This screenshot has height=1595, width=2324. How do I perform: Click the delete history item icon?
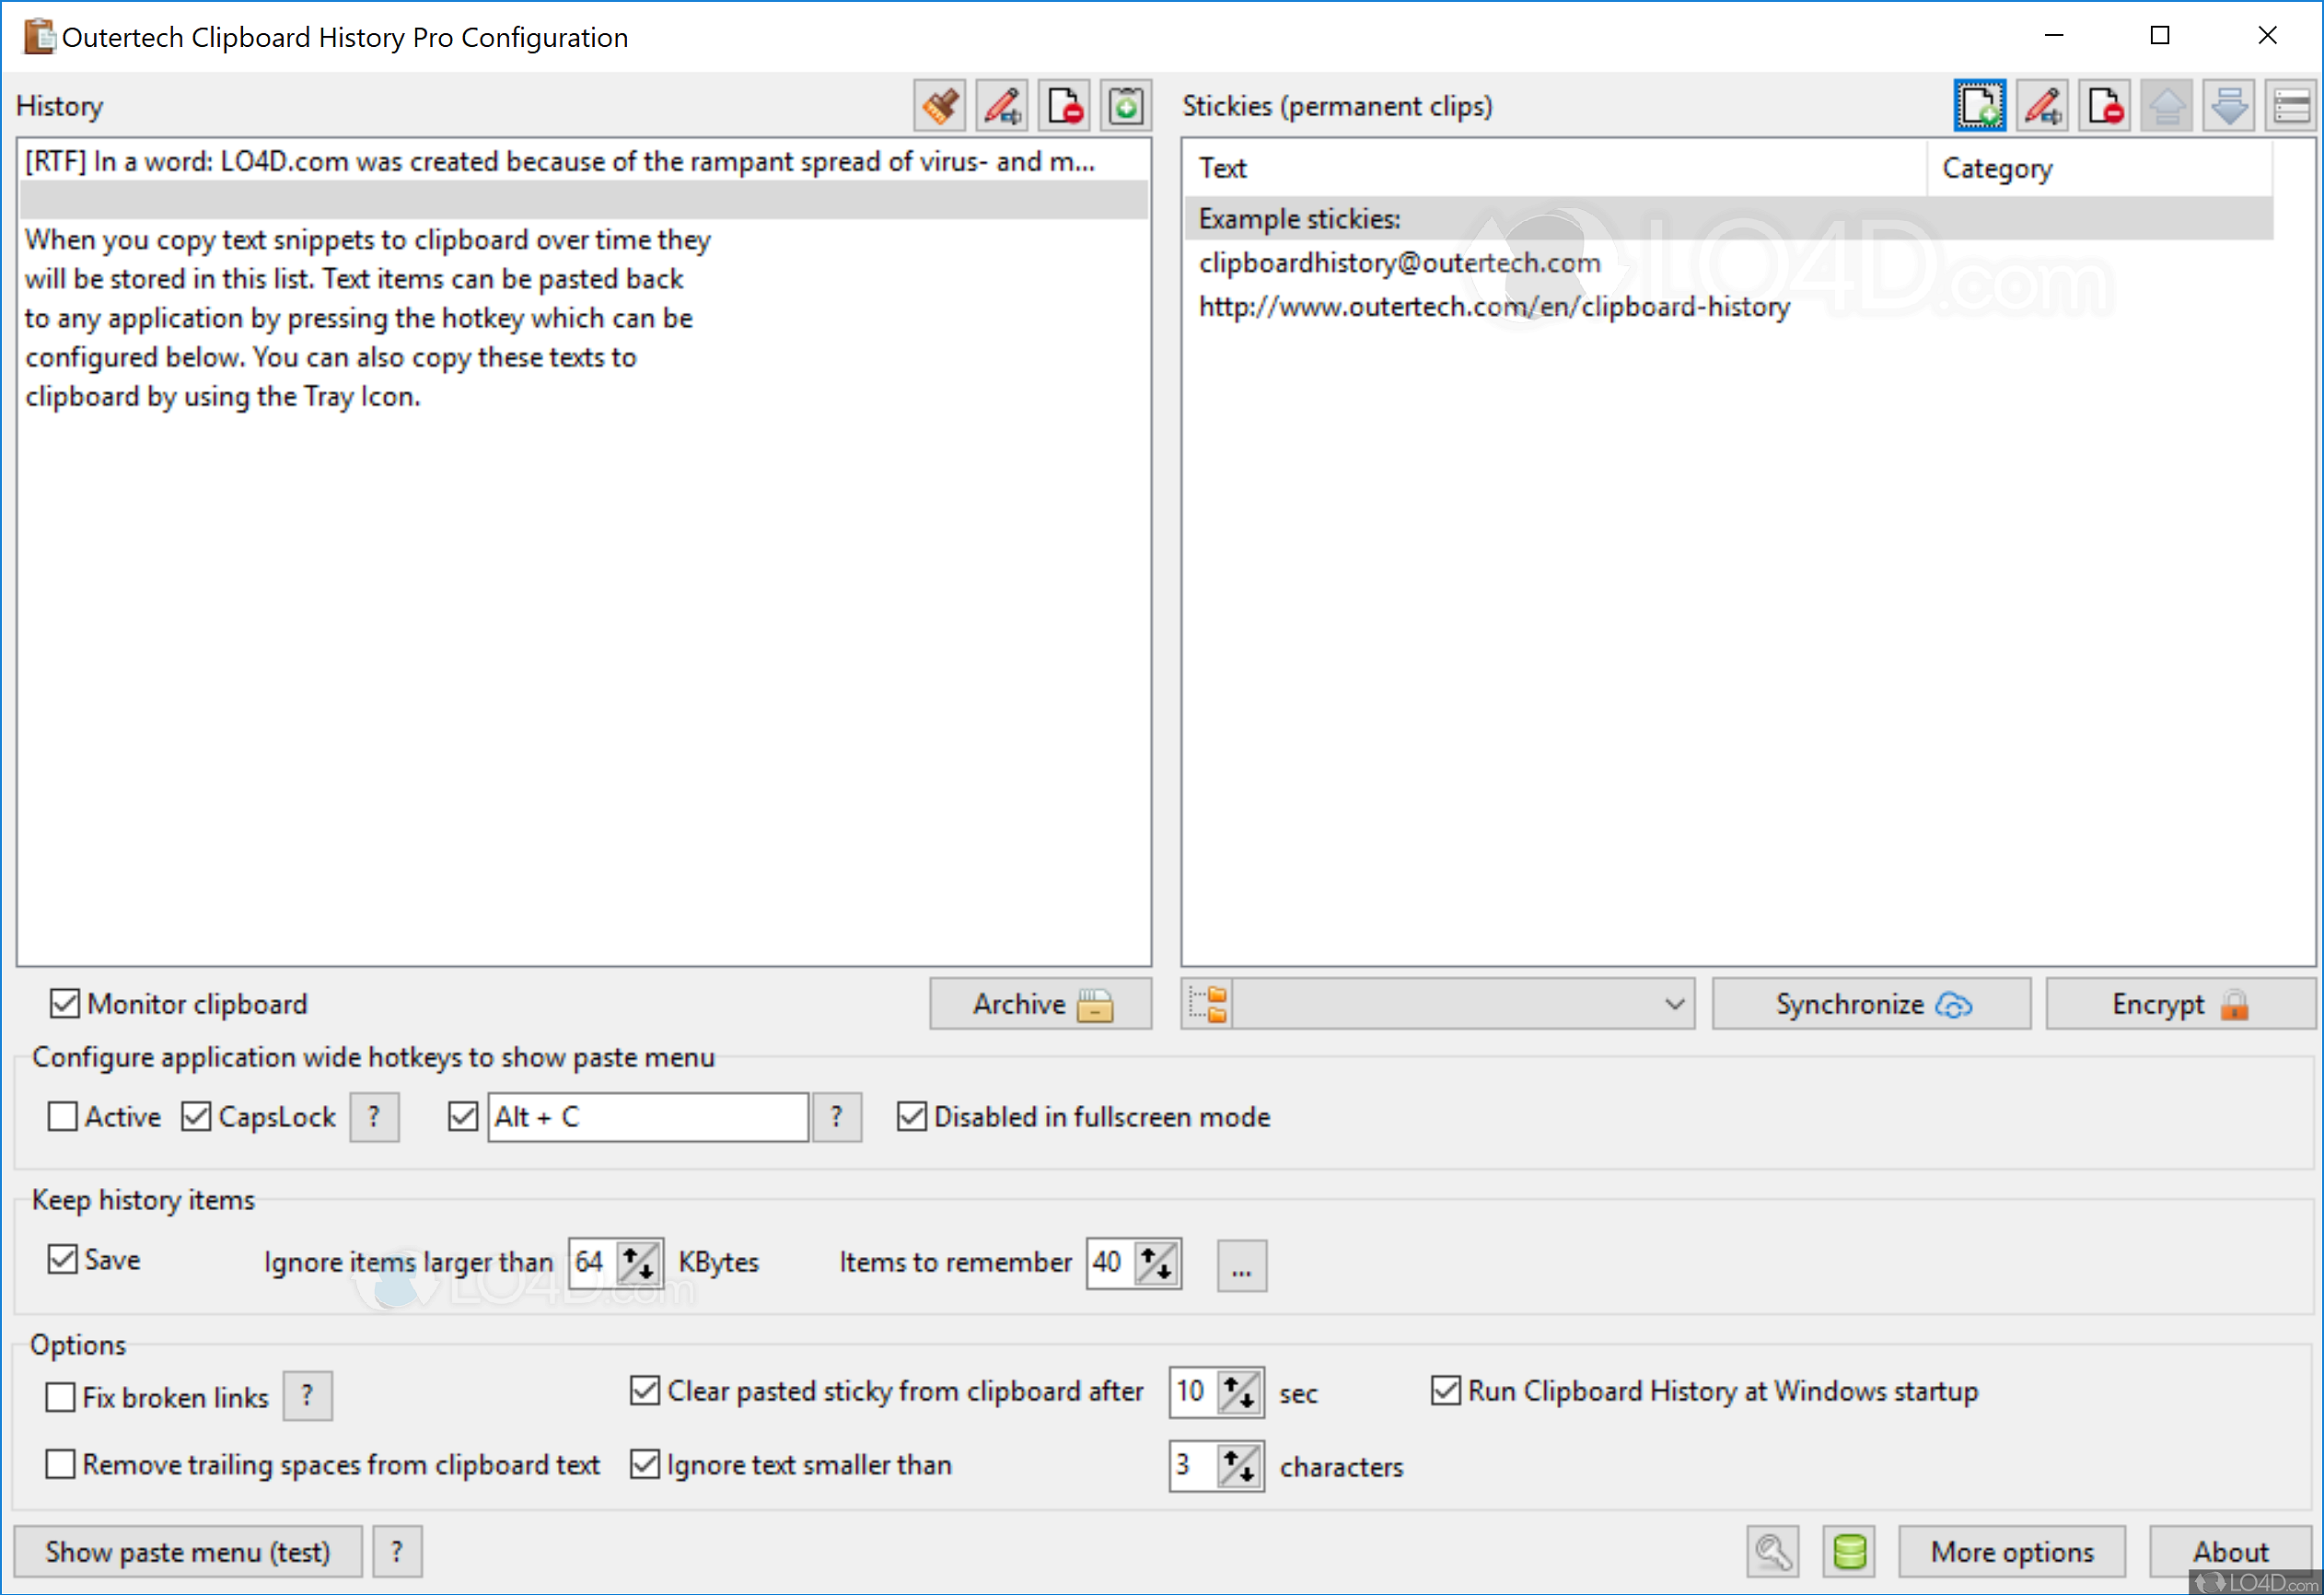tap(1064, 106)
